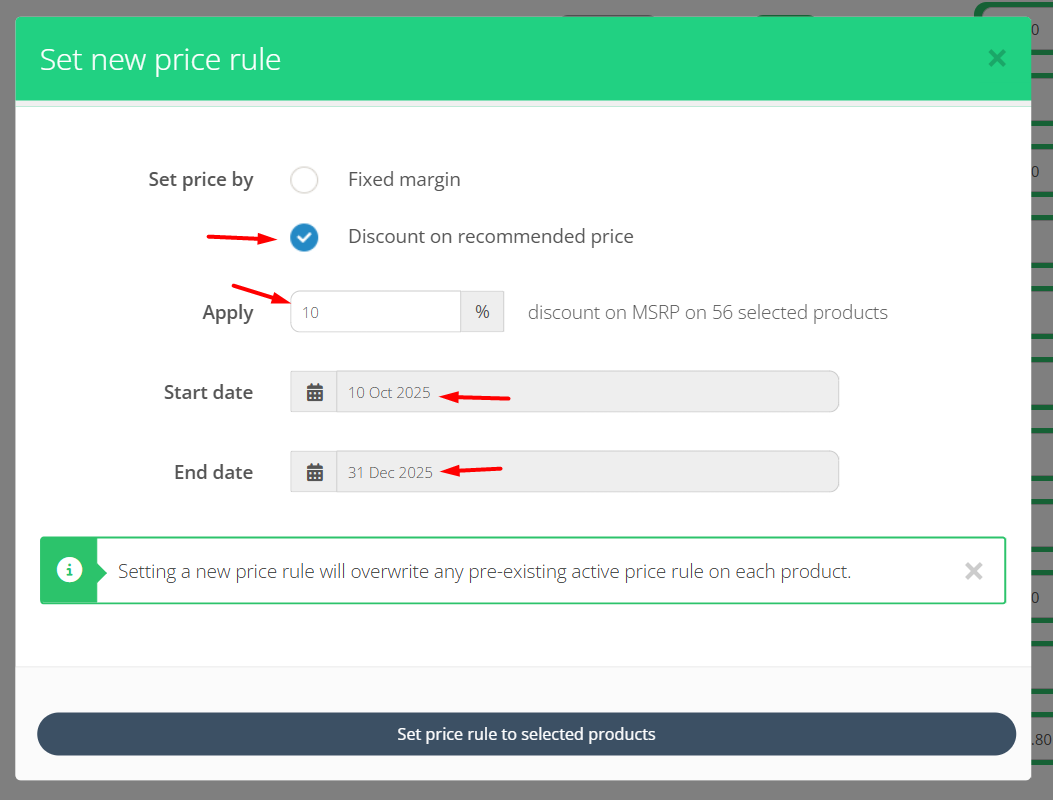
Task: Close the Set new price rule dialog
Action: click(x=996, y=59)
